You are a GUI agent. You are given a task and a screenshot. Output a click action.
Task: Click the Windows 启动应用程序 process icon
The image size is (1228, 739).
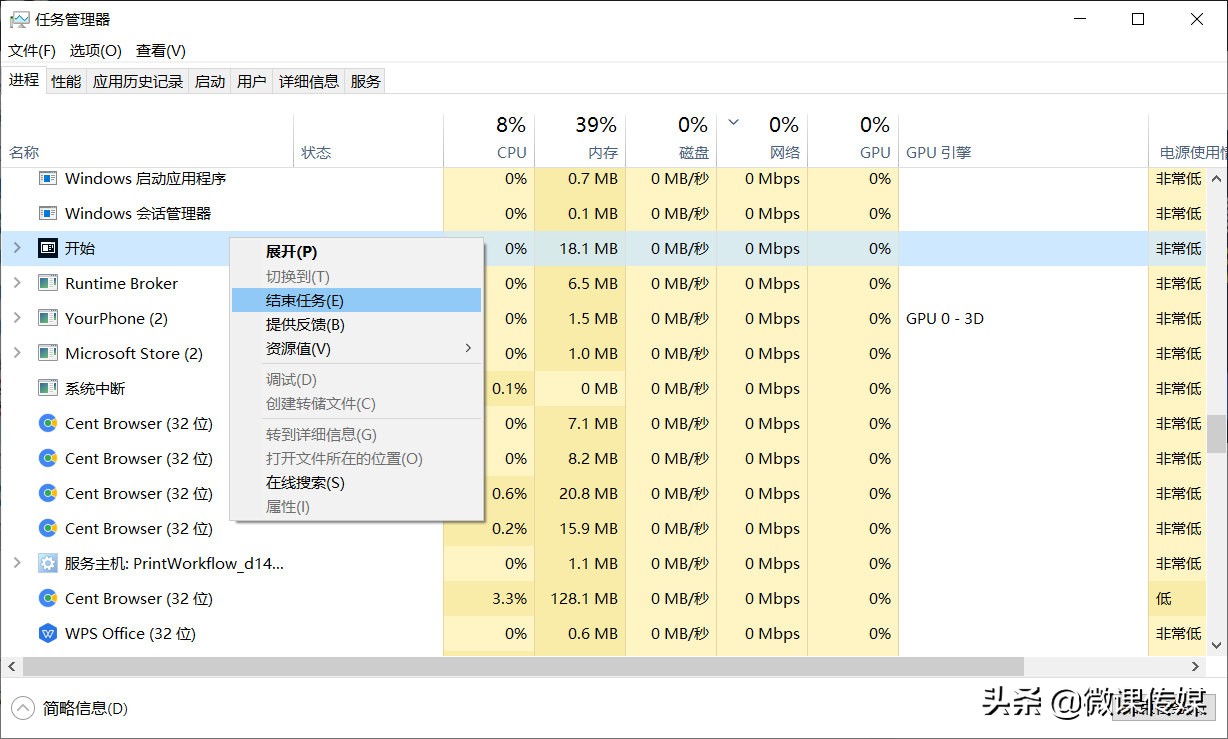(x=47, y=179)
